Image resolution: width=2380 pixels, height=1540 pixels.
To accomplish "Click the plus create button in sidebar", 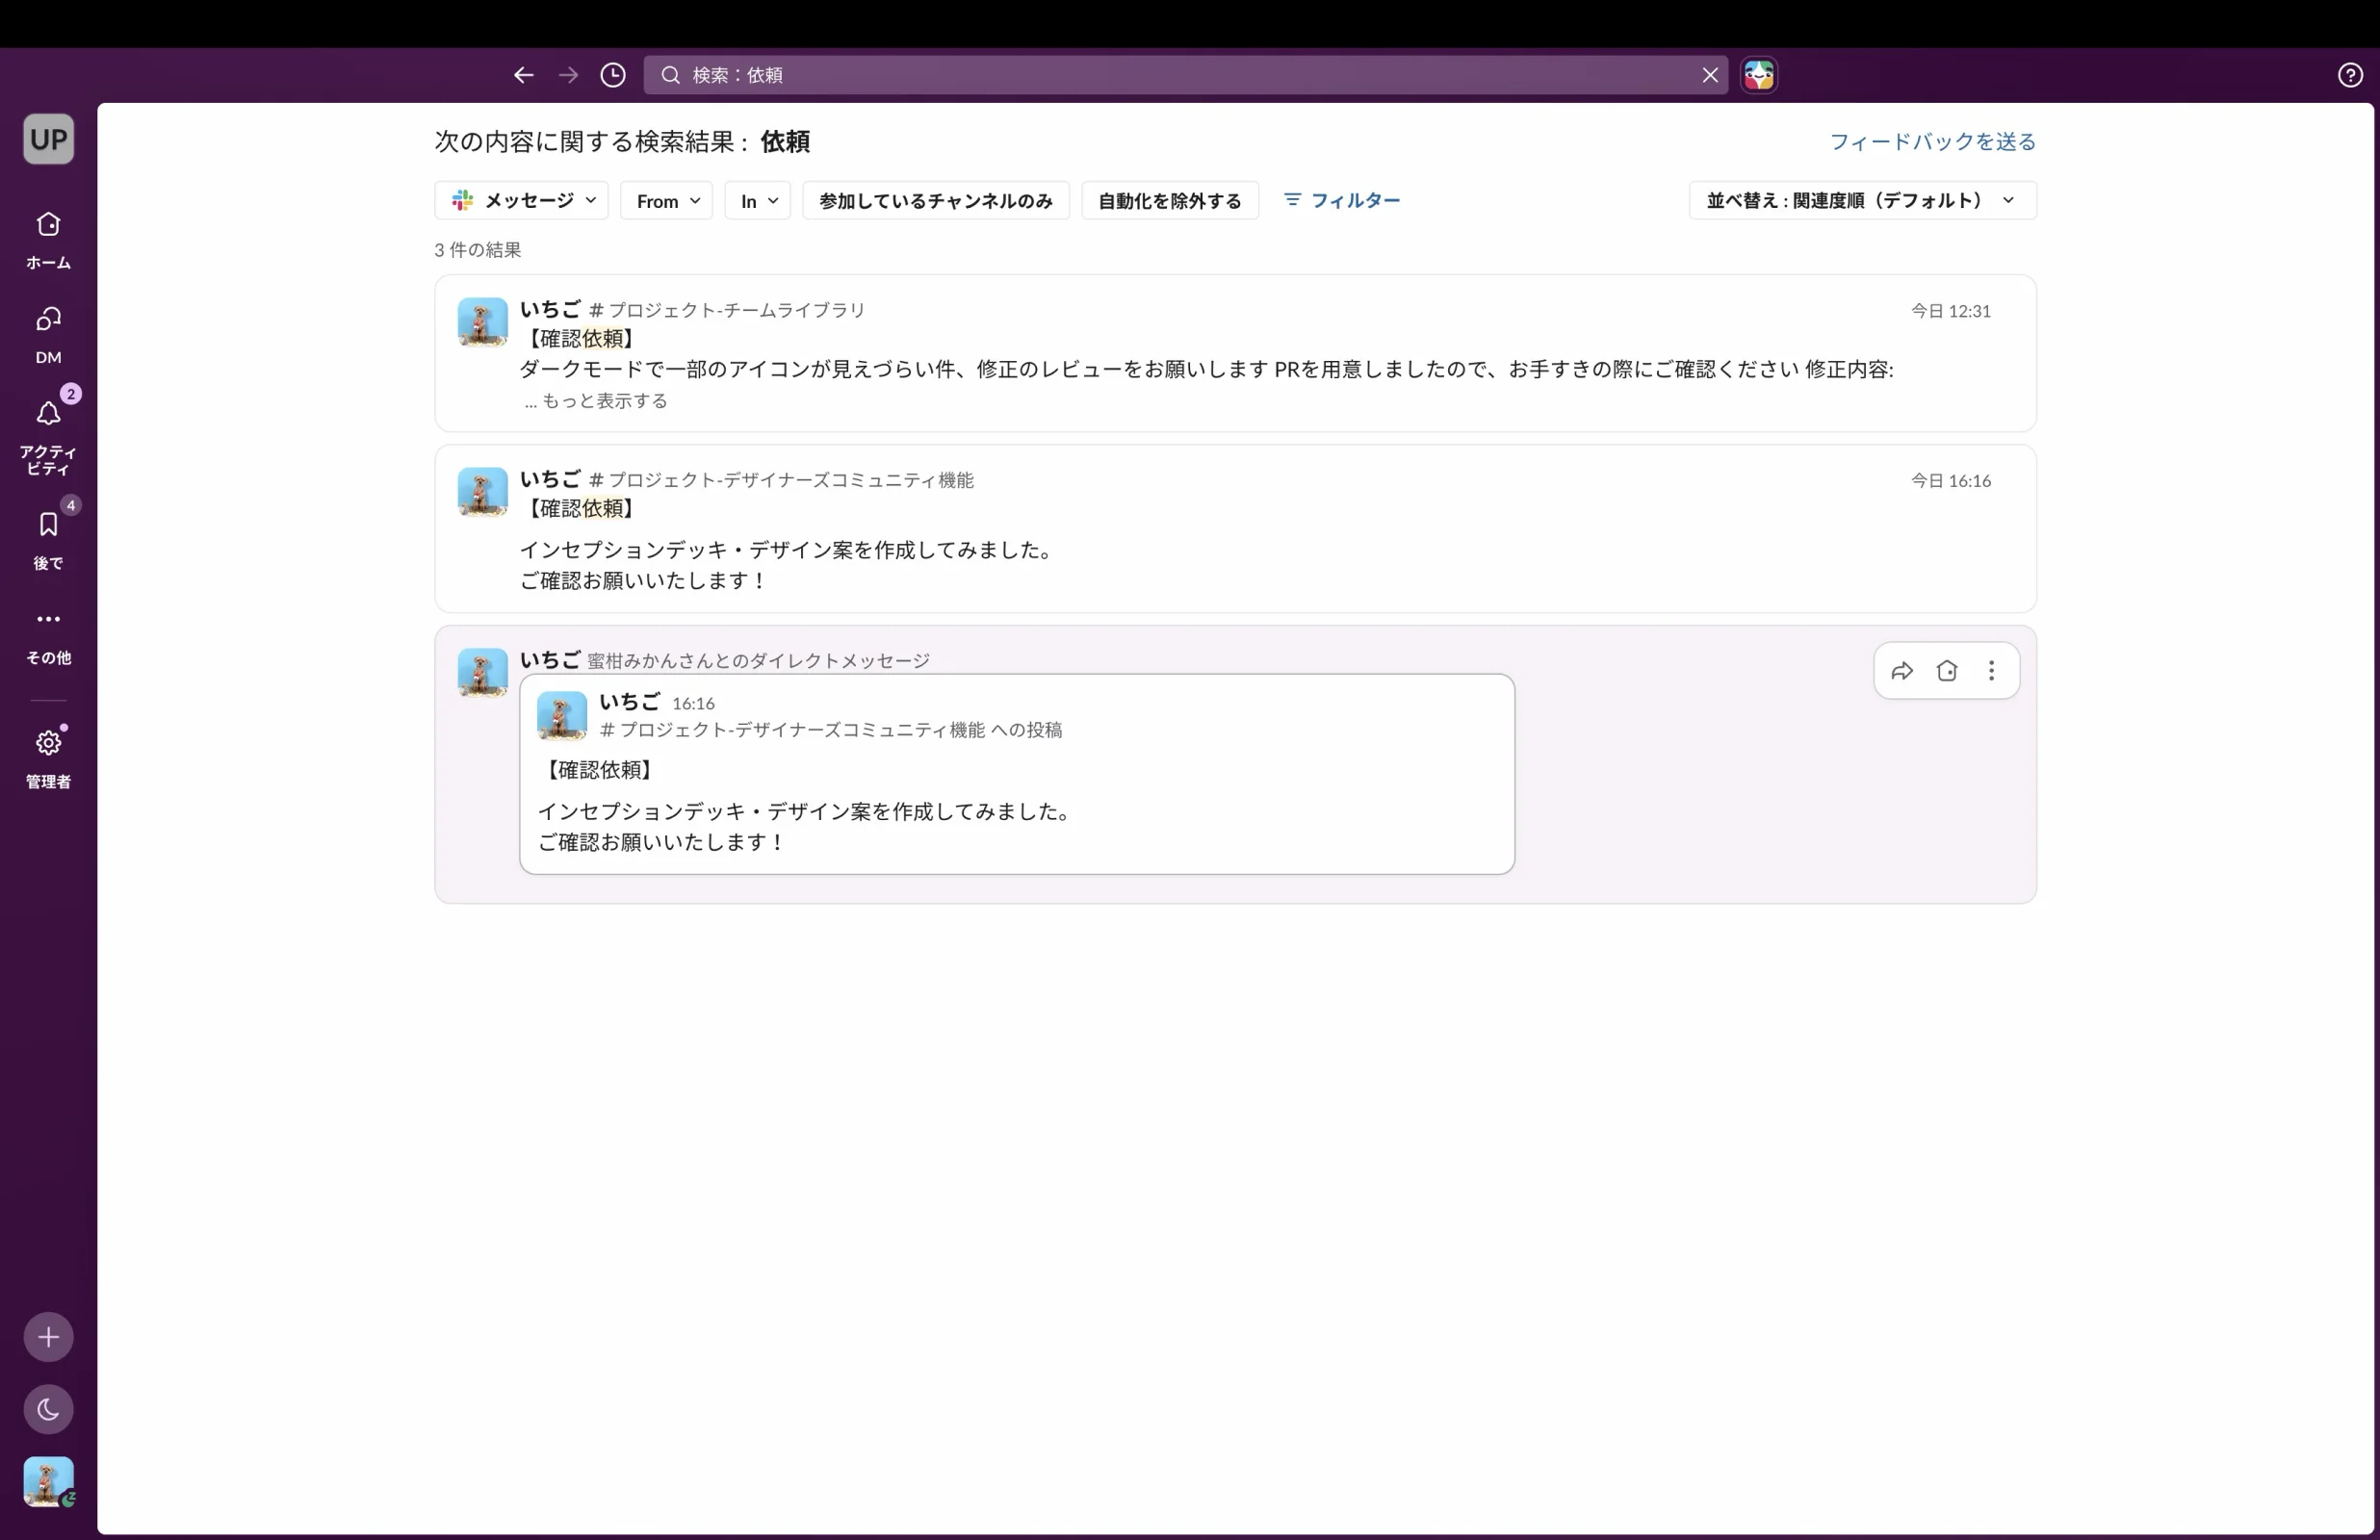I will click(x=48, y=1337).
